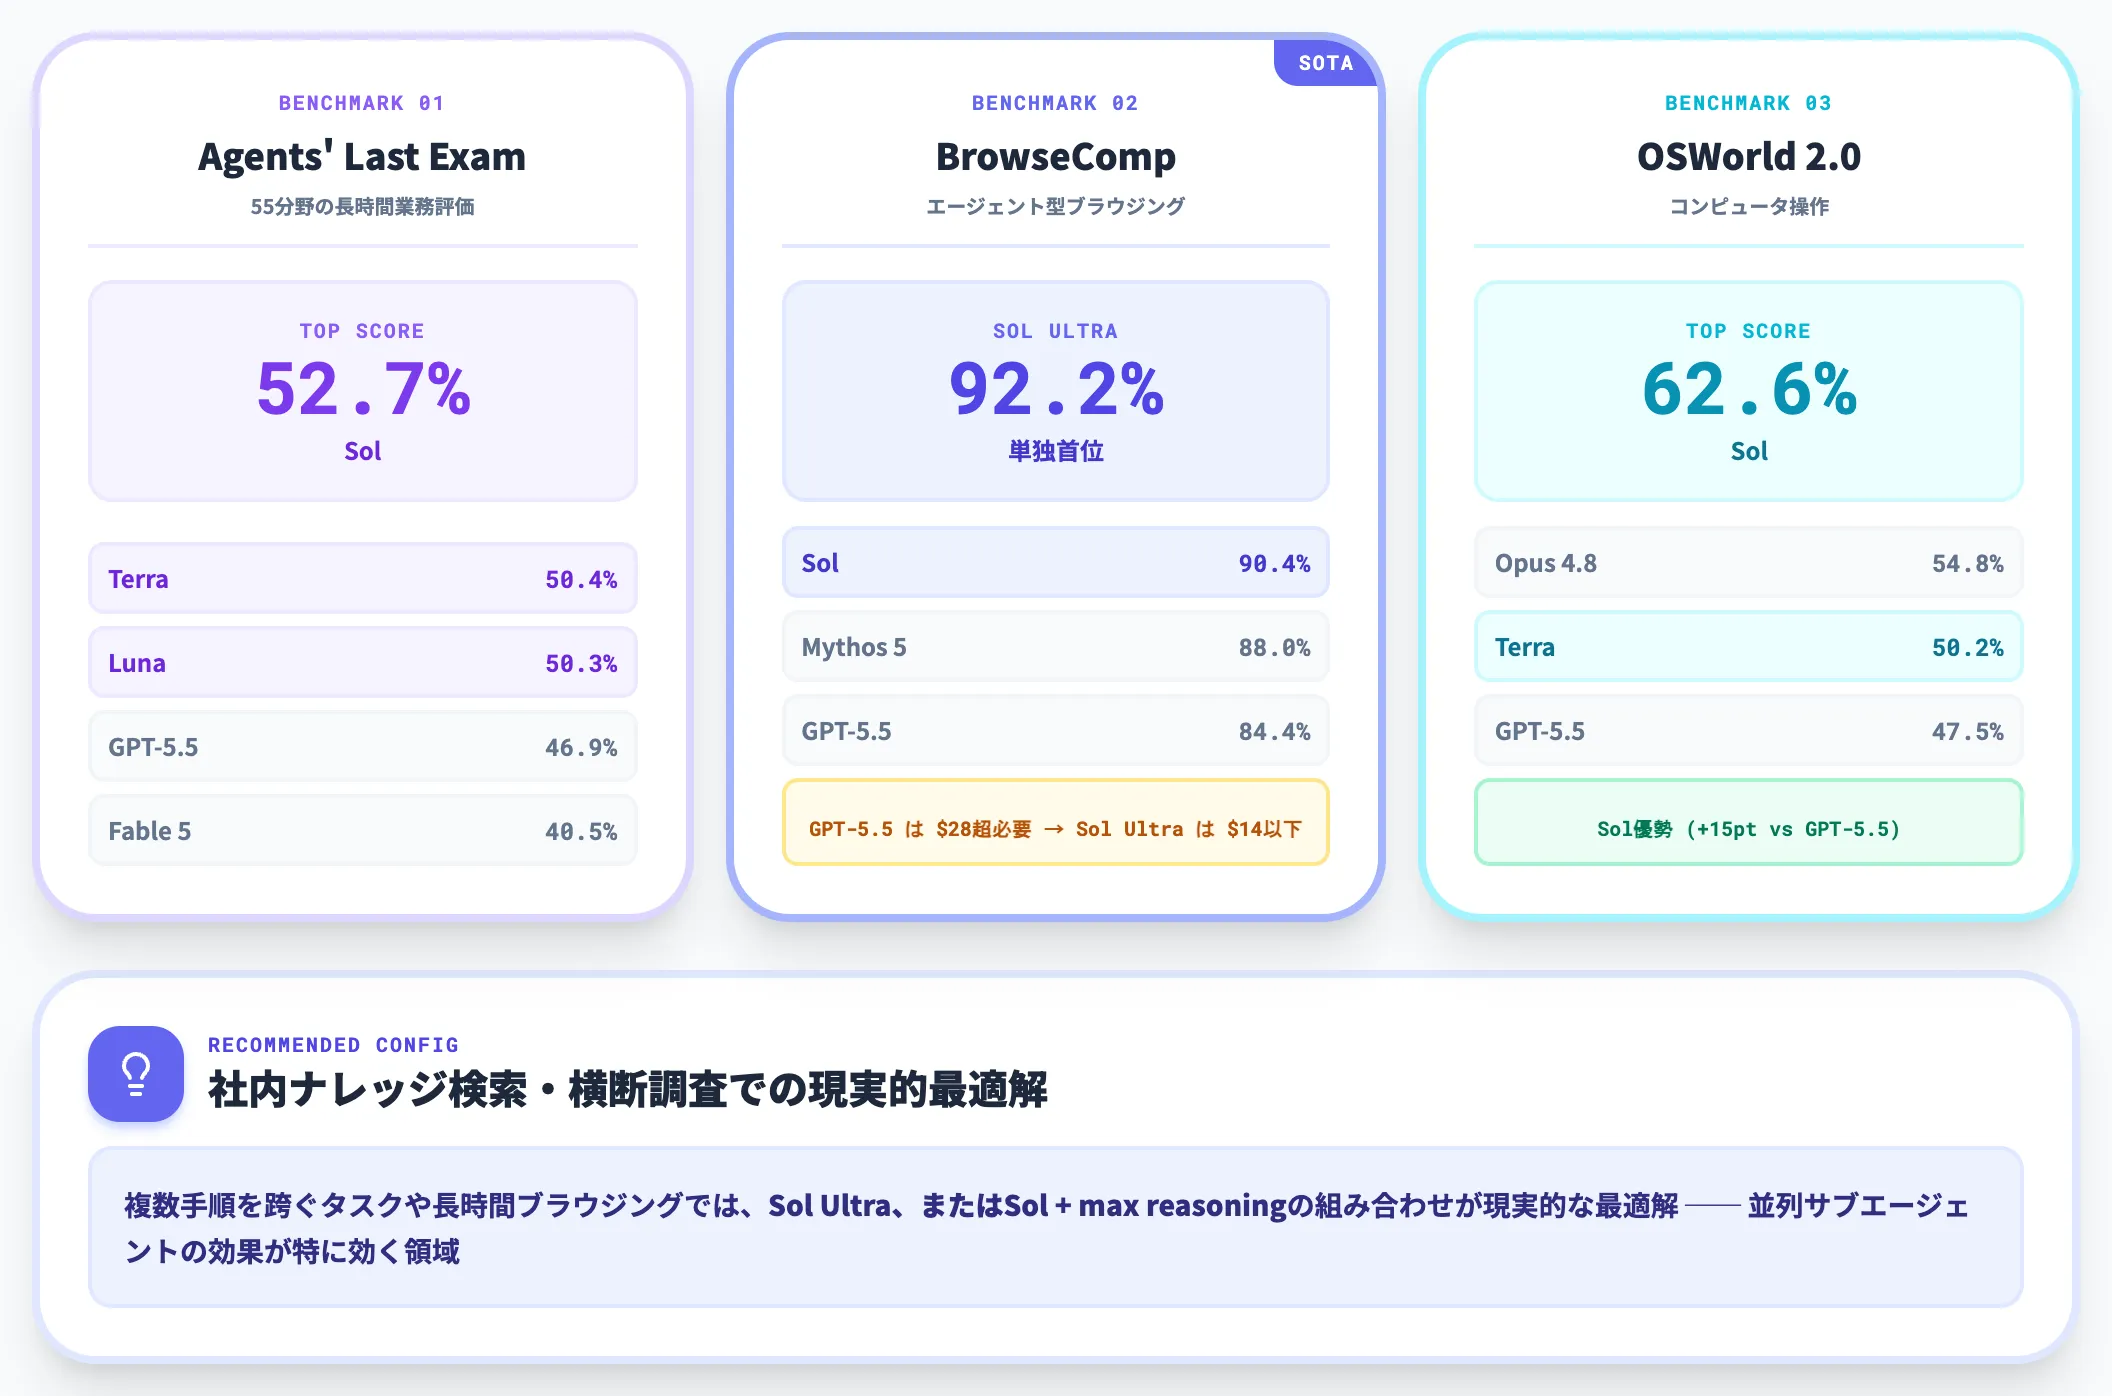Click TOP SCORE label in Agents' Last Exam card

[x=362, y=331]
